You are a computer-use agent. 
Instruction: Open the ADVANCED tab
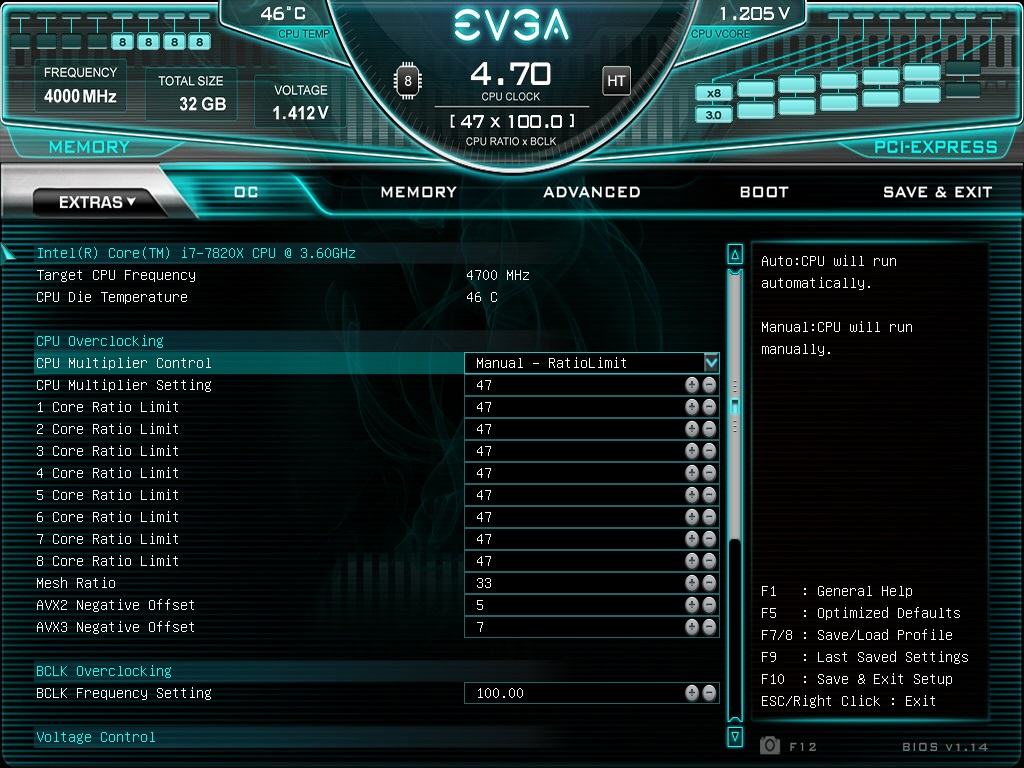click(x=592, y=192)
